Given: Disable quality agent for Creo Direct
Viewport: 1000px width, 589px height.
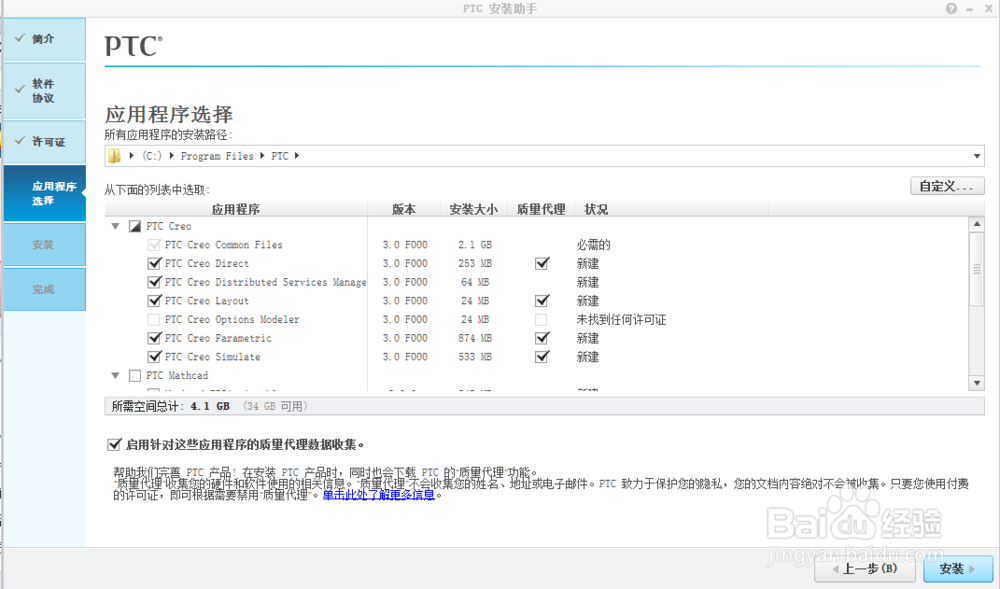Looking at the screenshot, I should (541, 263).
